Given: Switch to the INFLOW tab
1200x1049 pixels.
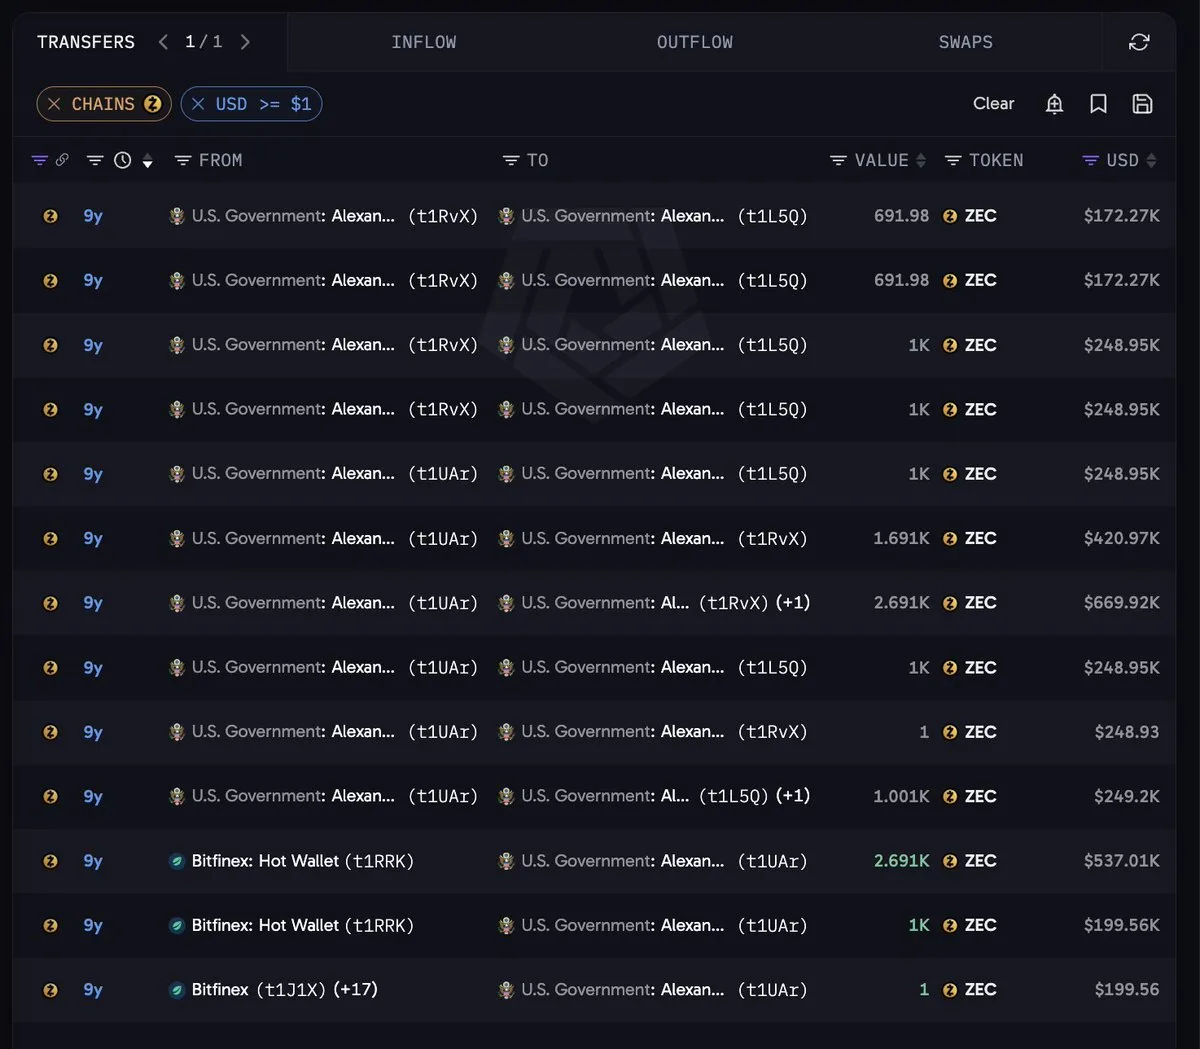Looking at the screenshot, I should pyautogui.click(x=423, y=42).
